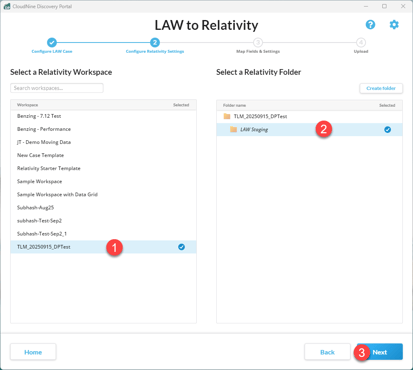This screenshot has width=413, height=370.
Task: Select workspace Benzing - Performance
Action: pos(103,129)
